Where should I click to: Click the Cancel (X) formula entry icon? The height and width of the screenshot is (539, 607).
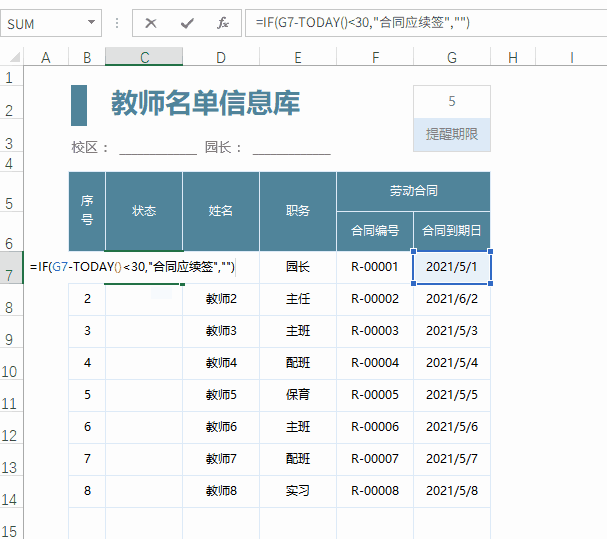pos(150,22)
